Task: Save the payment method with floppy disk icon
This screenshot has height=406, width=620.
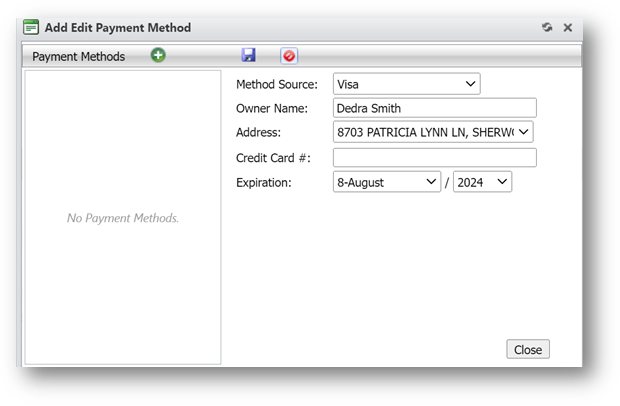Action: click(x=249, y=55)
